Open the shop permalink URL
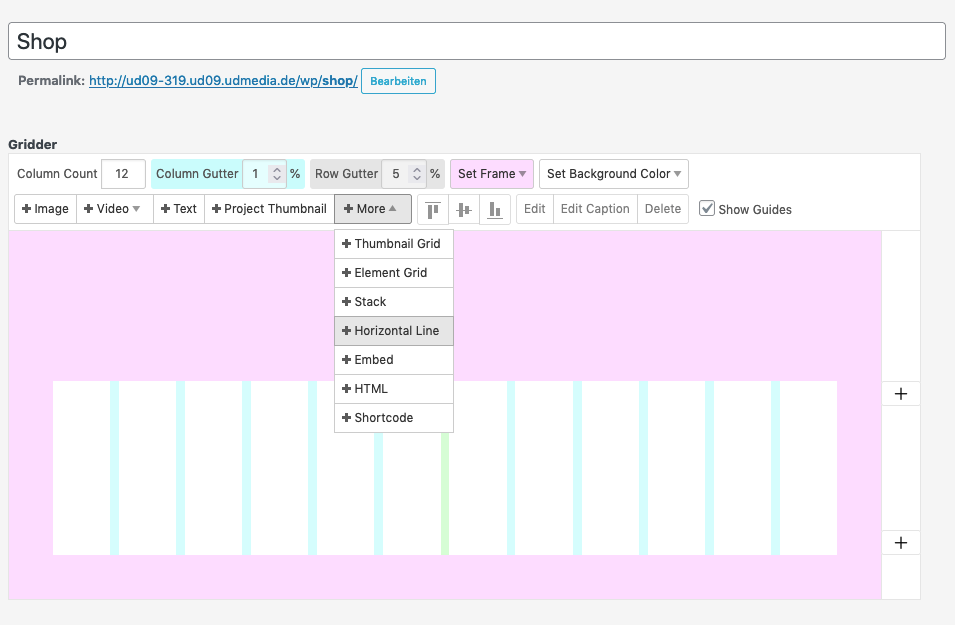The height and width of the screenshot is (625, 955). coord(223,81)
